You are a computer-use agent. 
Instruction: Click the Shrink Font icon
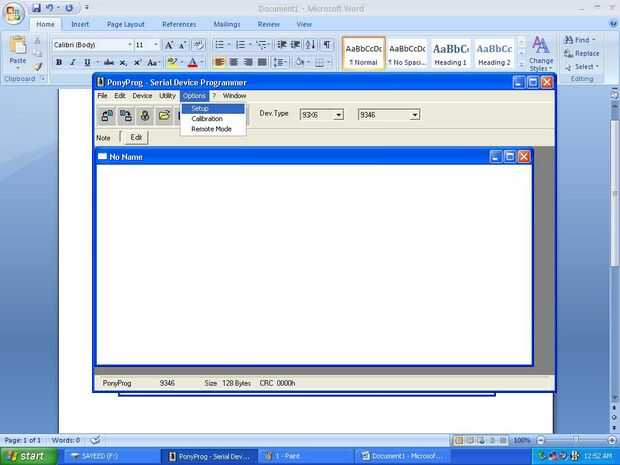(x=182, y=45)
